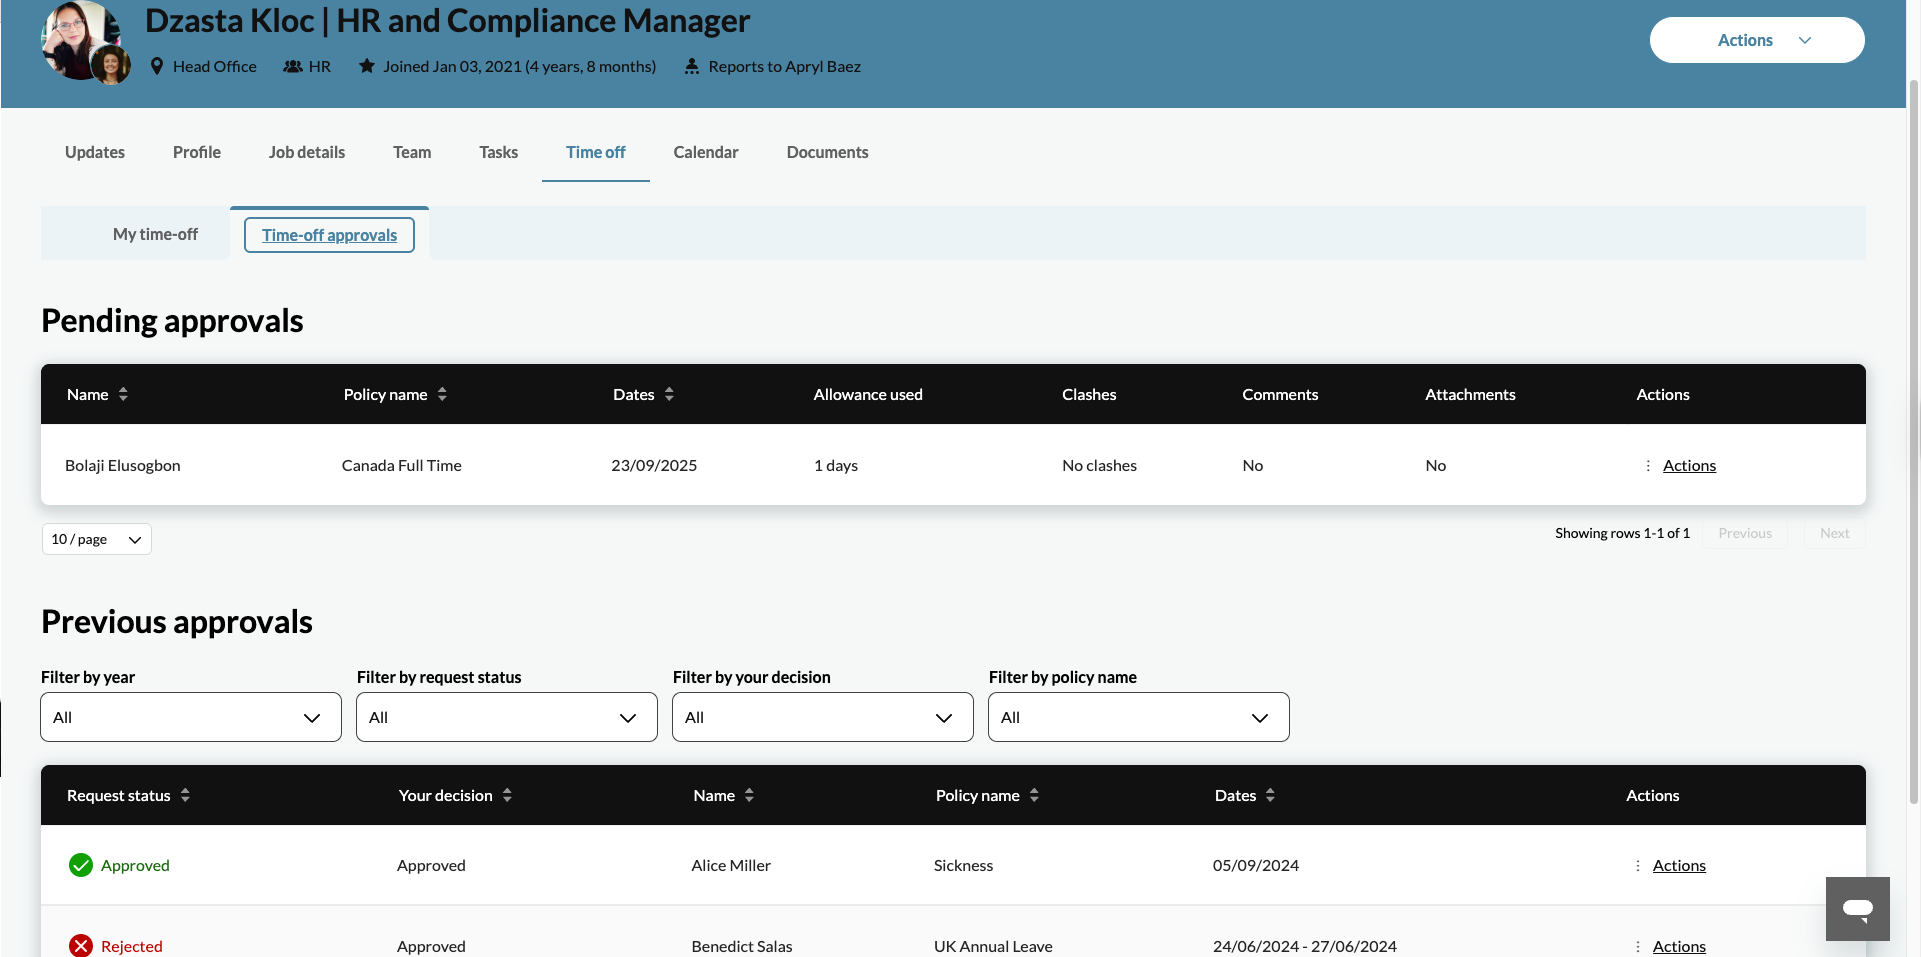Open the Filter by year dropdown
This screenshot has height=957, width=1921.
pyautogui.click(x=191, y=717)
